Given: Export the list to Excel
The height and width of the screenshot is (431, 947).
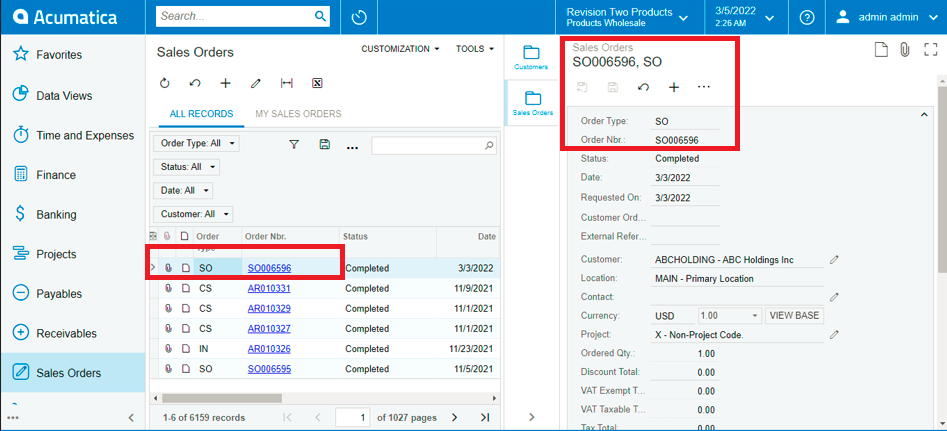Looking at the screenshot, I should [x=317, y=83].
